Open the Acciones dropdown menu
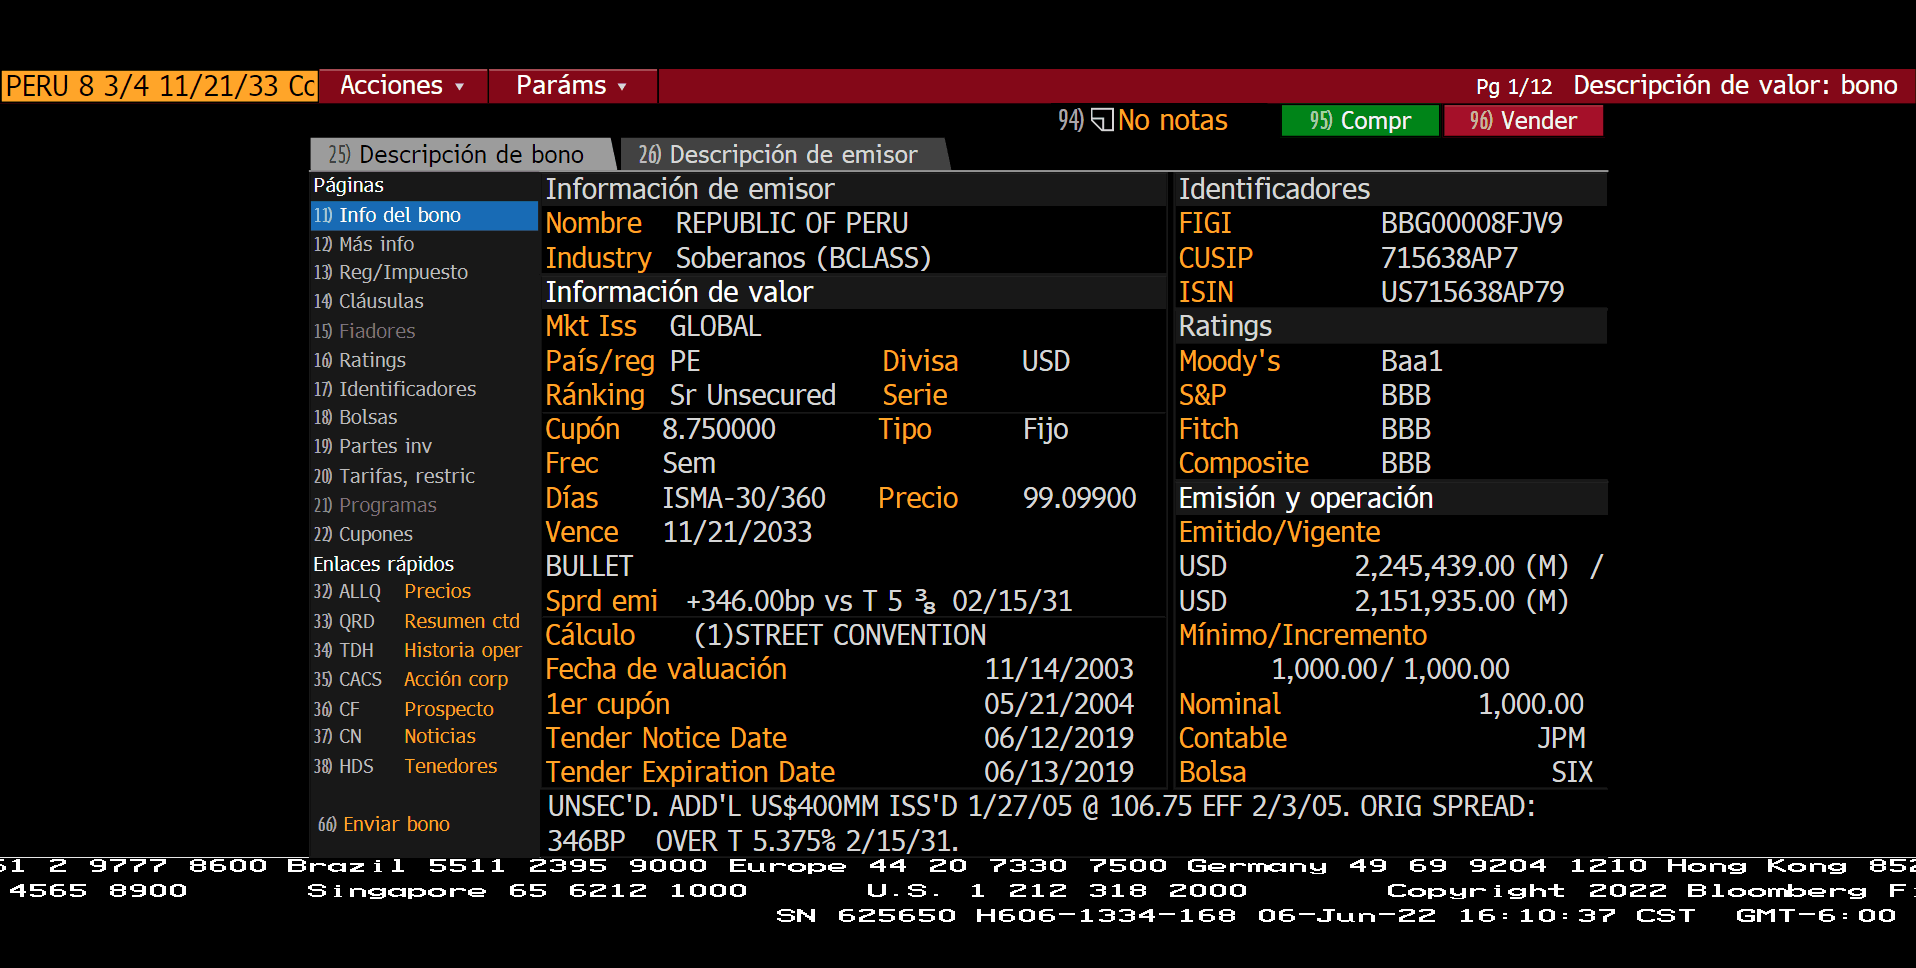 click(402, 86)
